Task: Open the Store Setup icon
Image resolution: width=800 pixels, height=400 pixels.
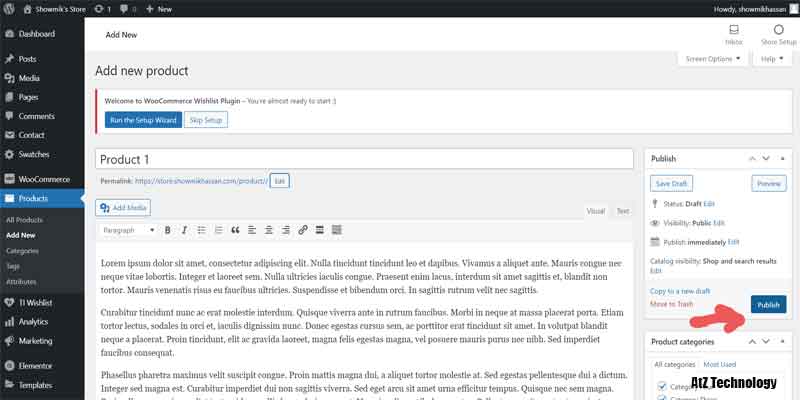Action: click(778, 34)
